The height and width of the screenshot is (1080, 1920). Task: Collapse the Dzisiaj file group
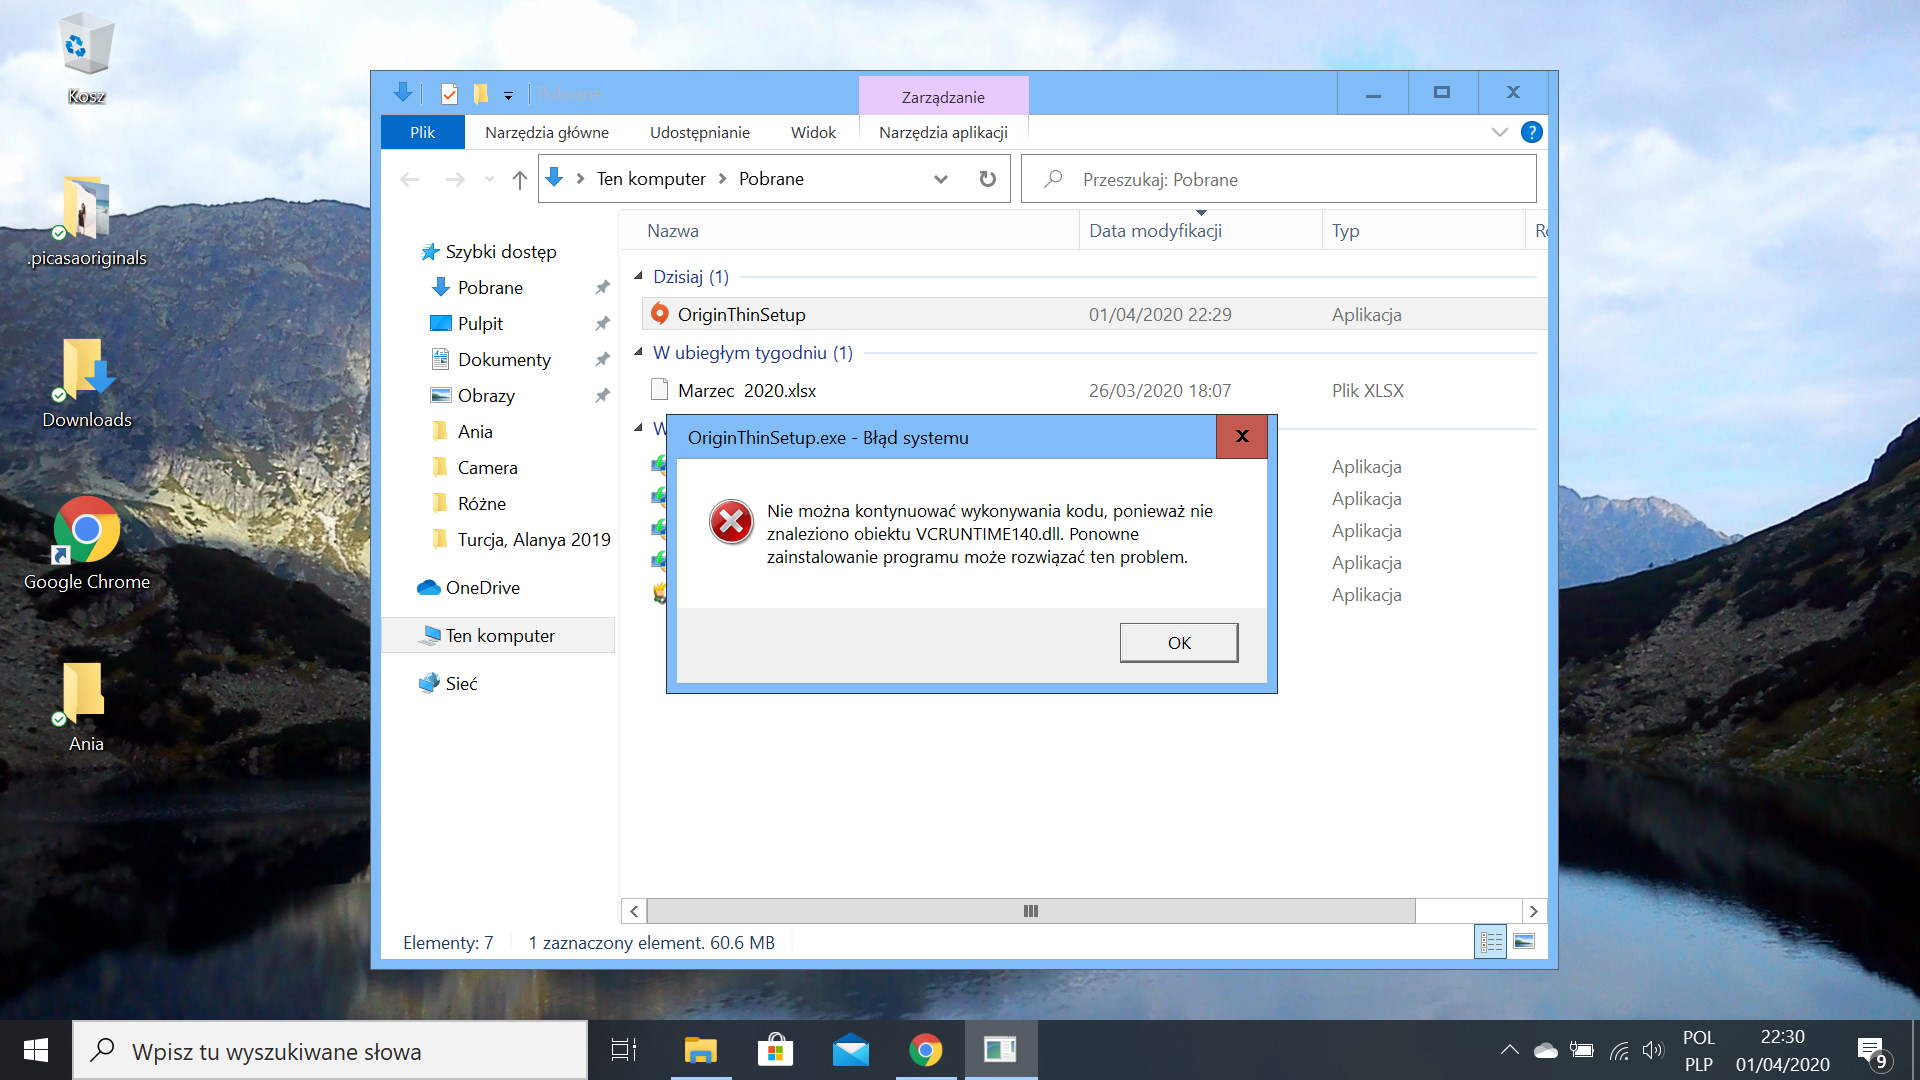coord(638,276)
